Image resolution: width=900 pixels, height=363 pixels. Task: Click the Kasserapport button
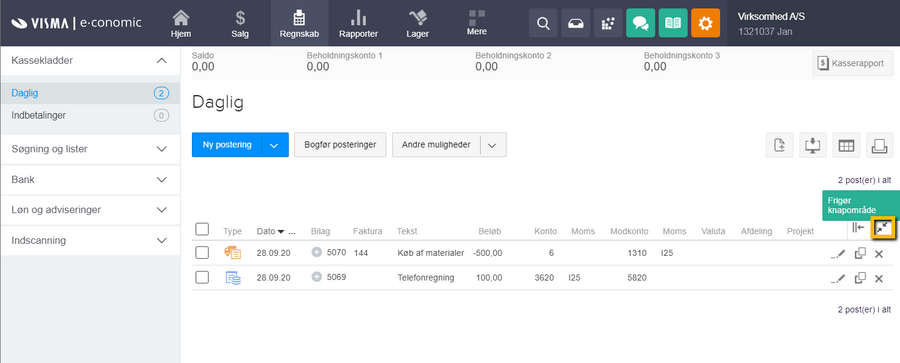[x=852, y=63]
